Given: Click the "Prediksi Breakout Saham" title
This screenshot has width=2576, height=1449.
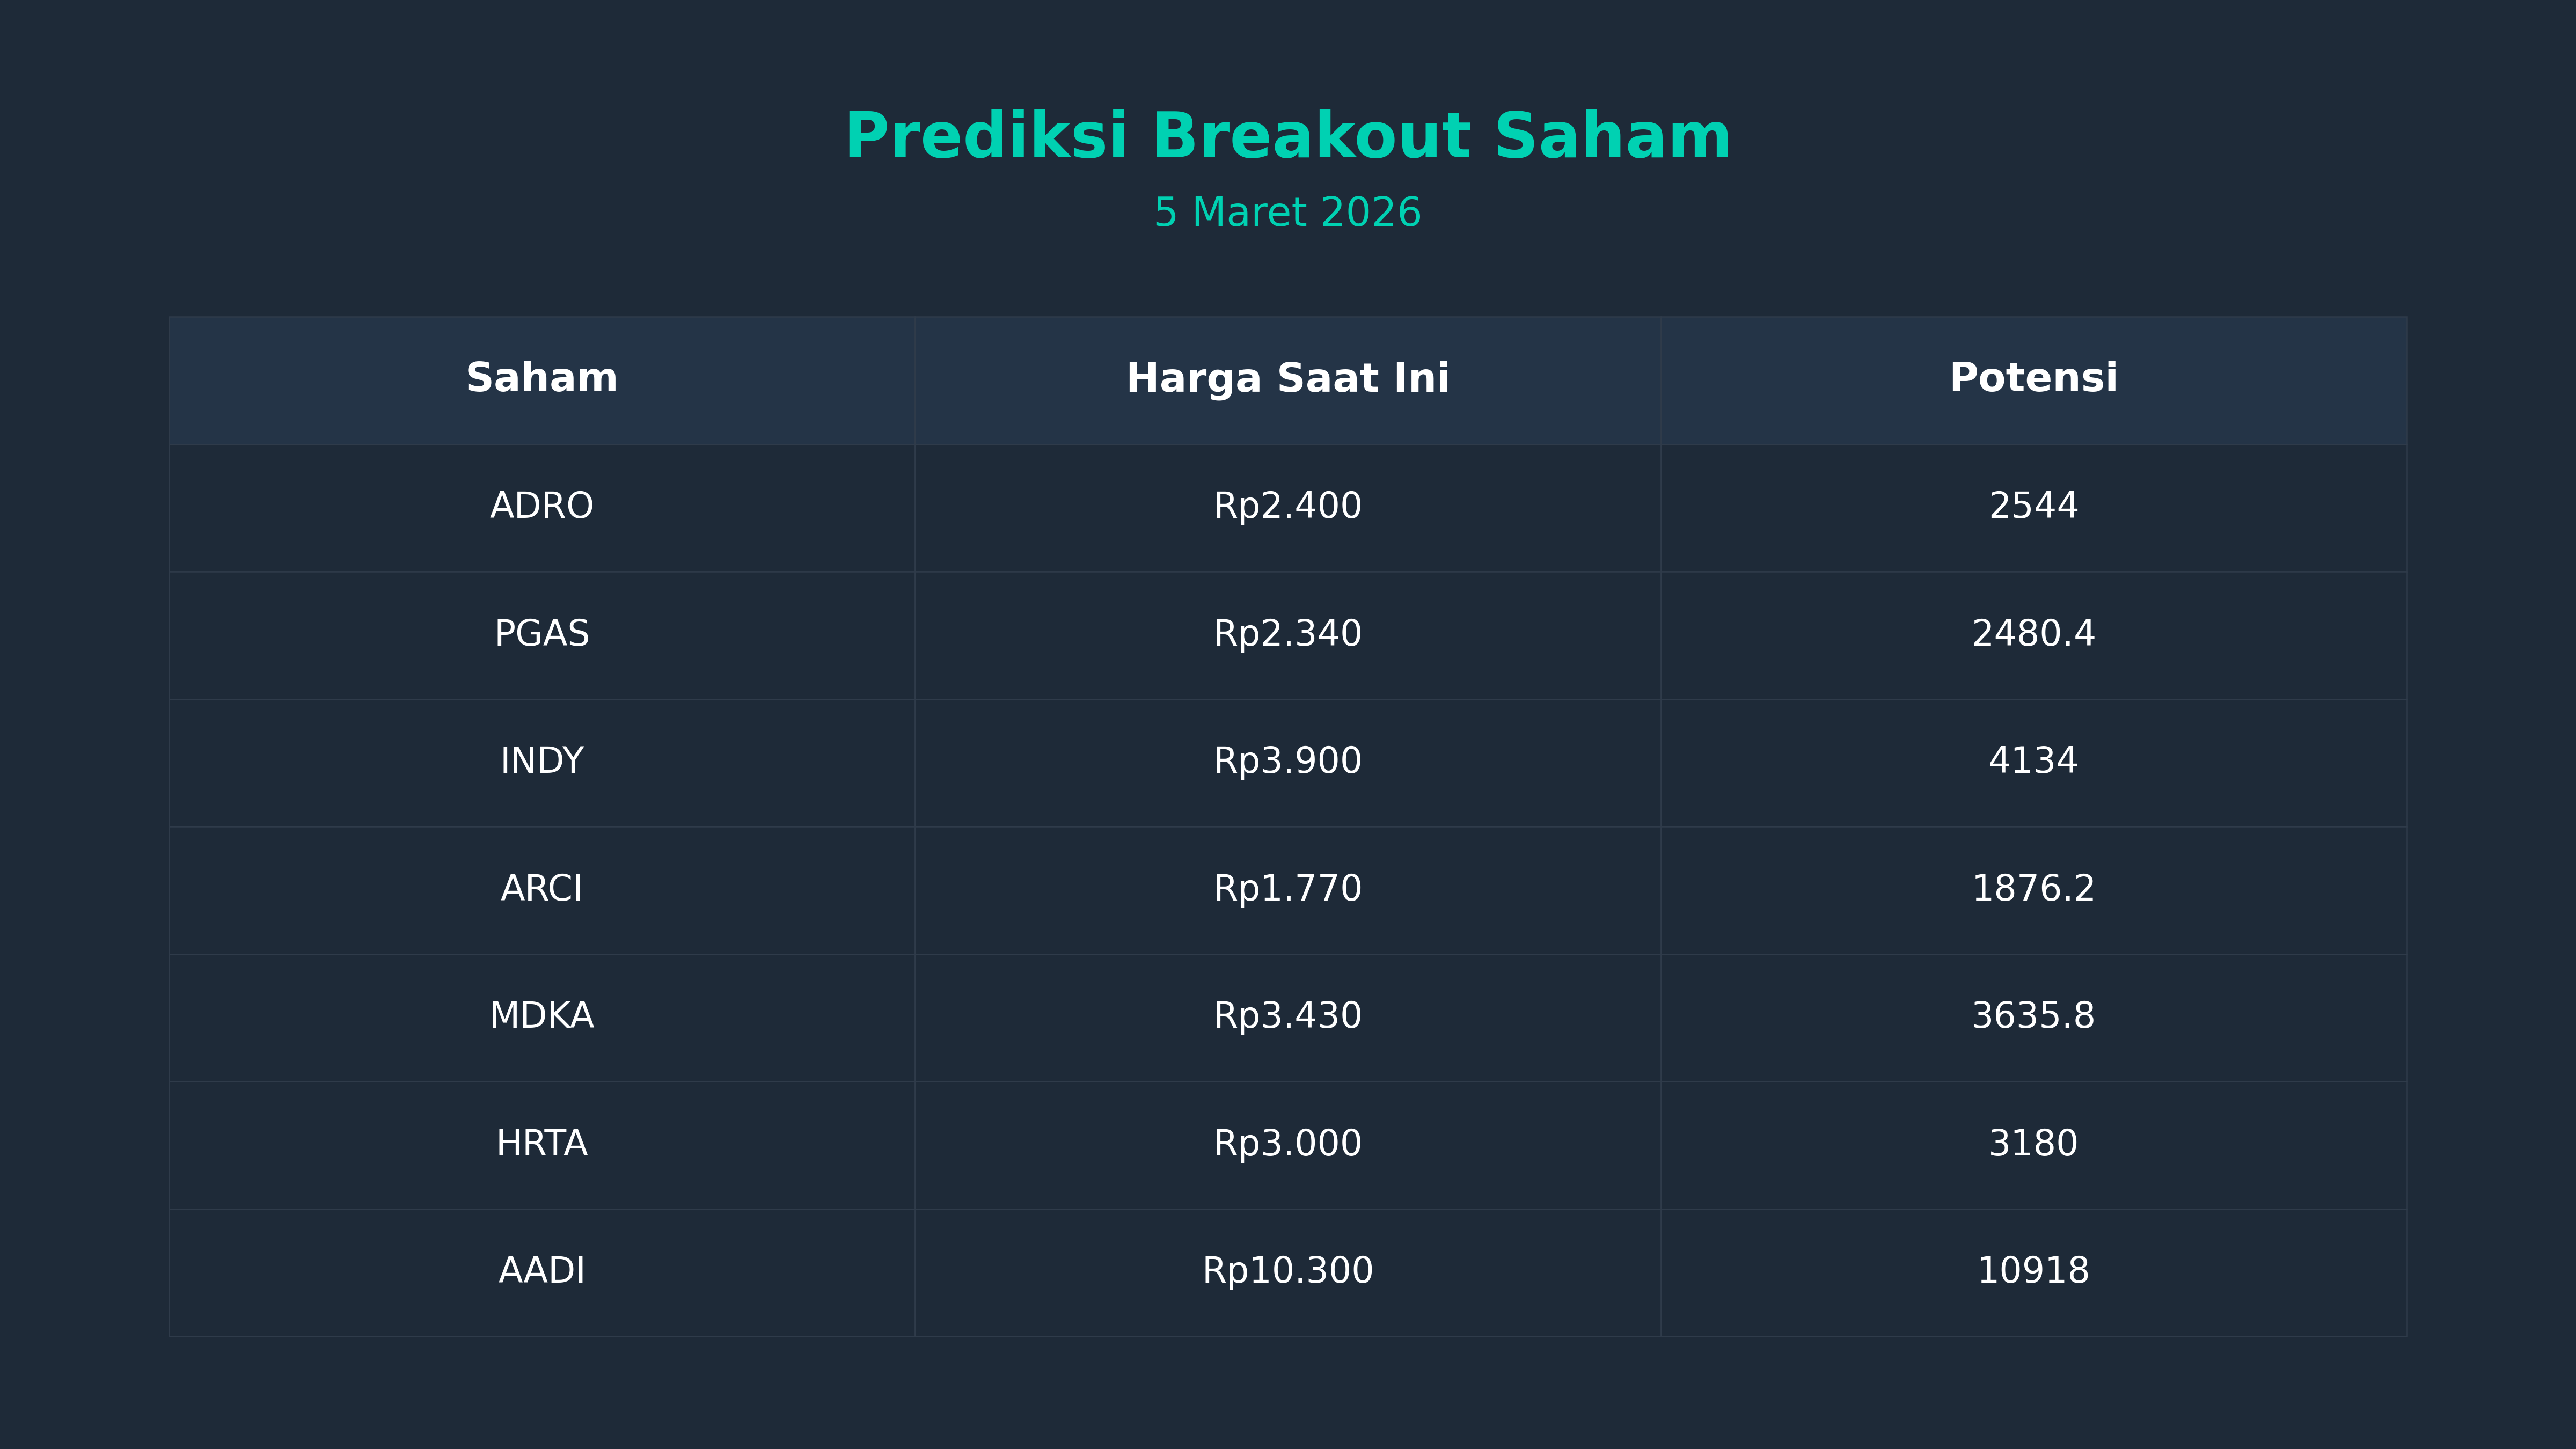Looking at the screenshot, I should (1287, 136).
